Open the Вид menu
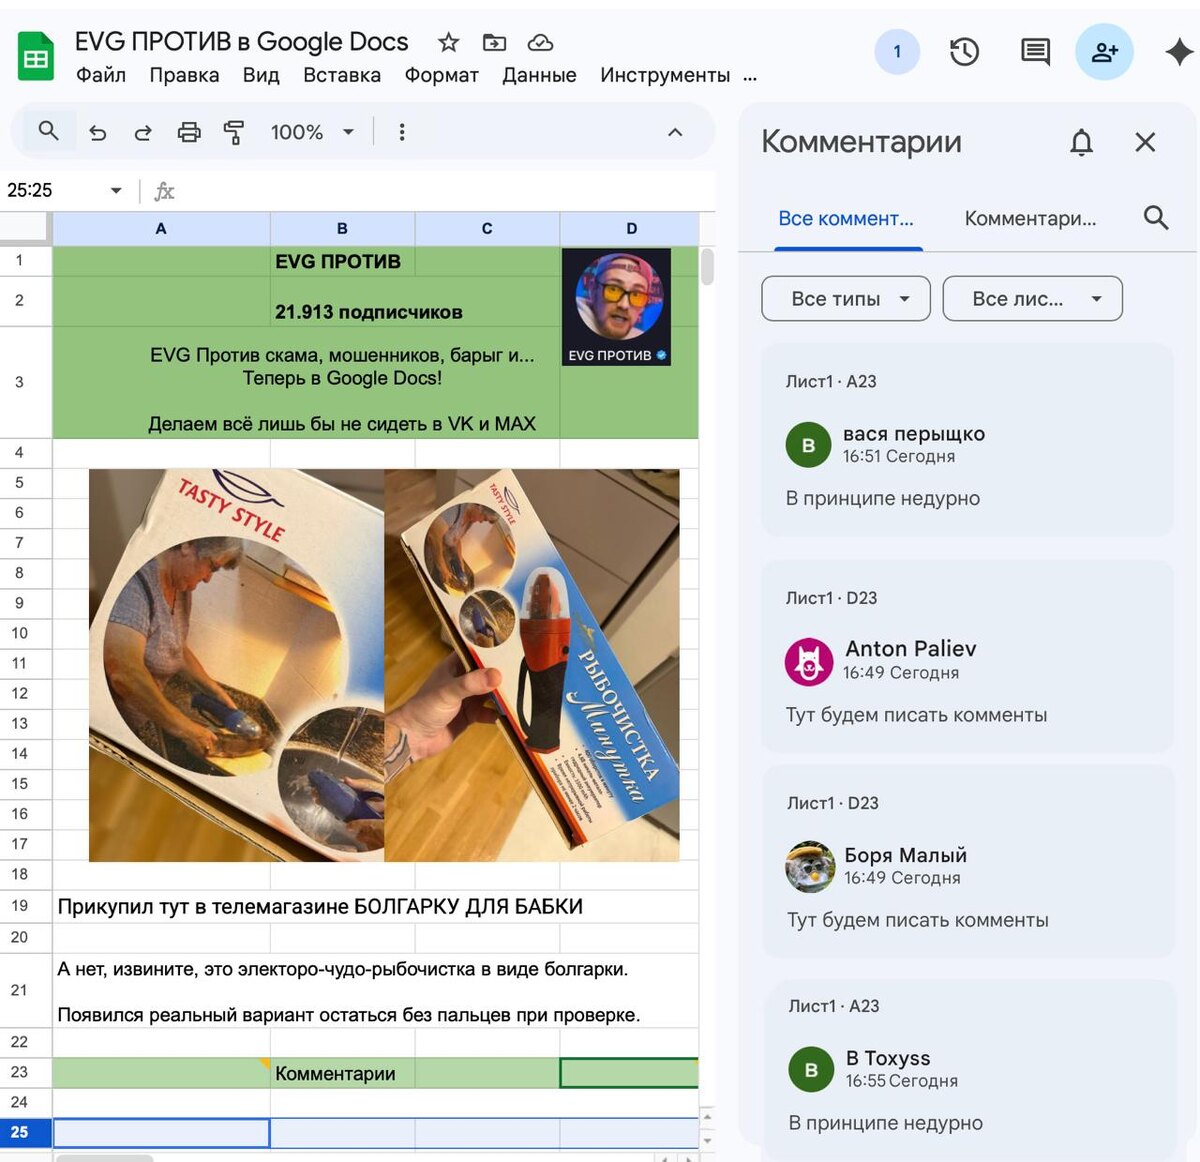Screen dimensions: 1200x1162 pyautogui.click(x=261, y=75)
